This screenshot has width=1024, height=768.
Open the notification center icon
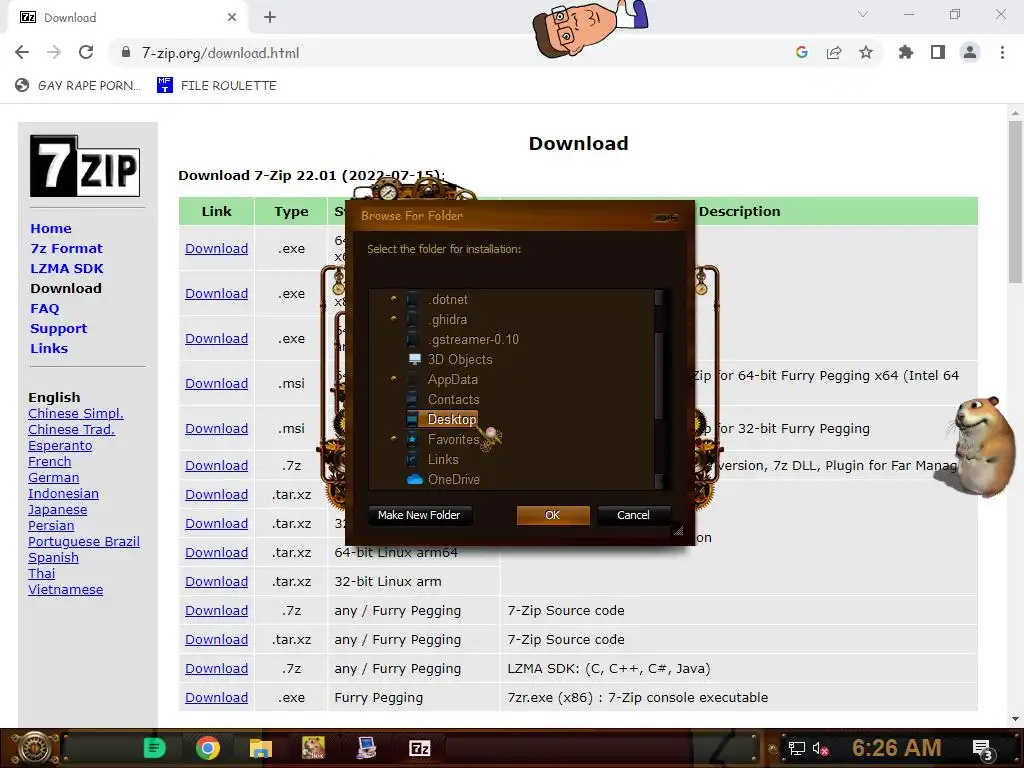(982, 749)
